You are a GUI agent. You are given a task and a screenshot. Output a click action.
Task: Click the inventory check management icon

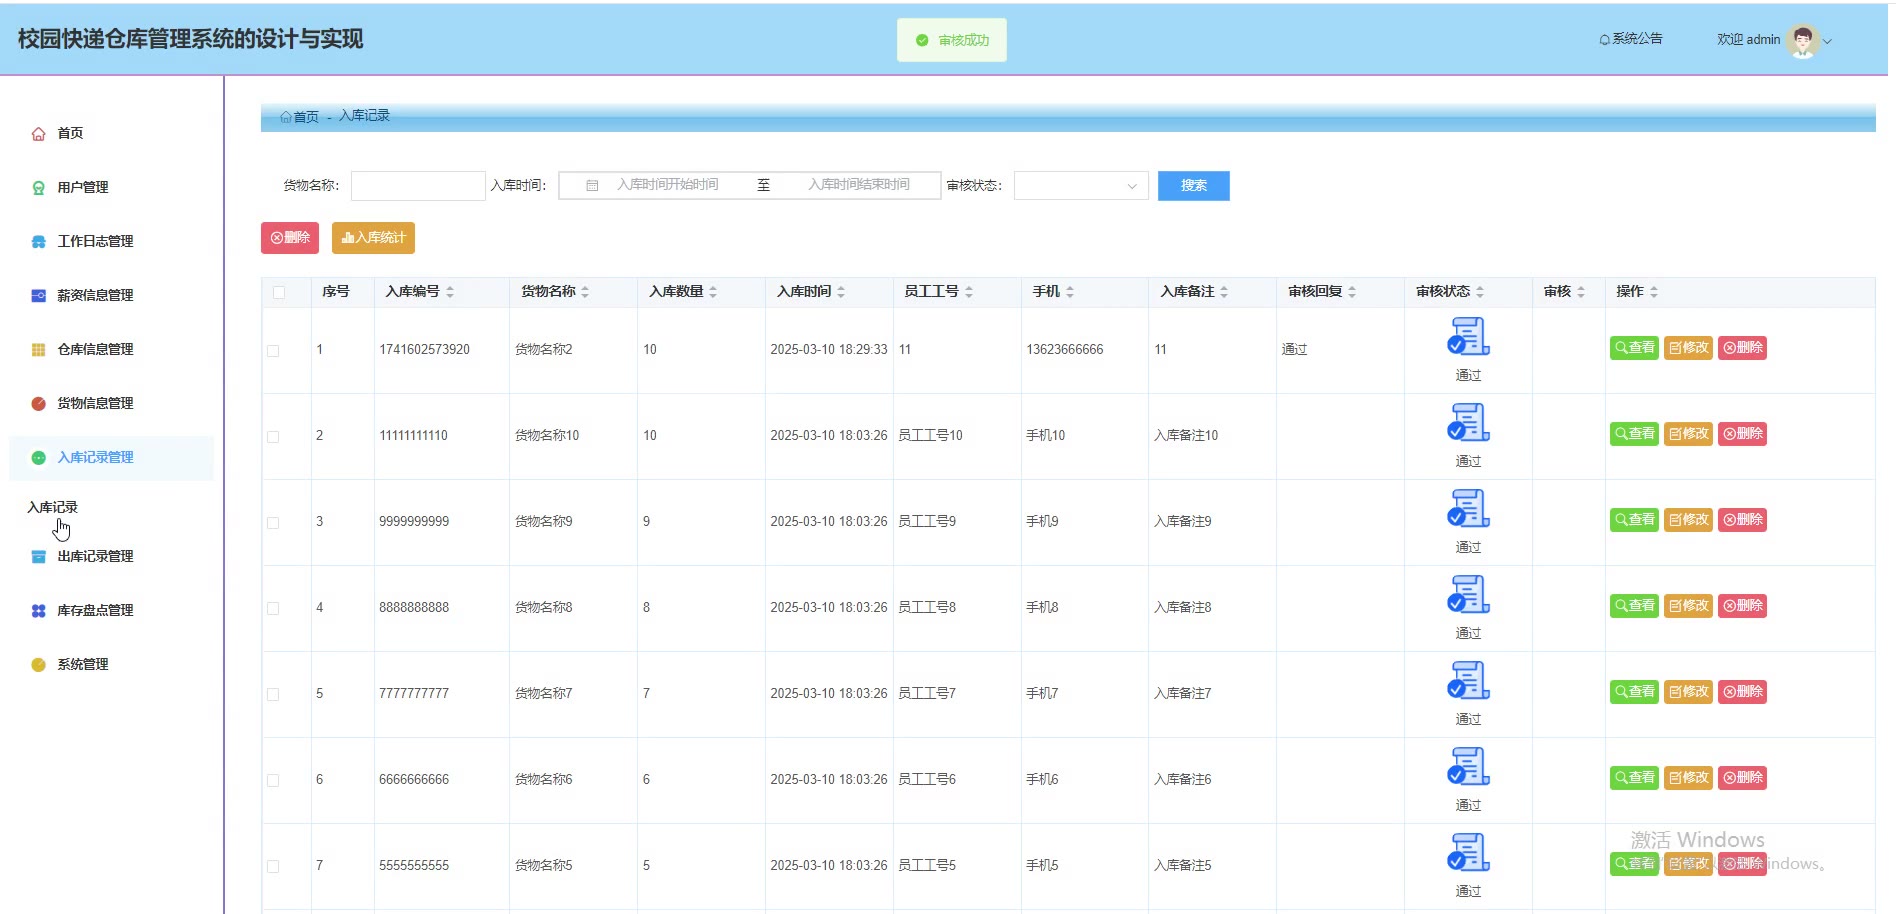coord(38,611)
